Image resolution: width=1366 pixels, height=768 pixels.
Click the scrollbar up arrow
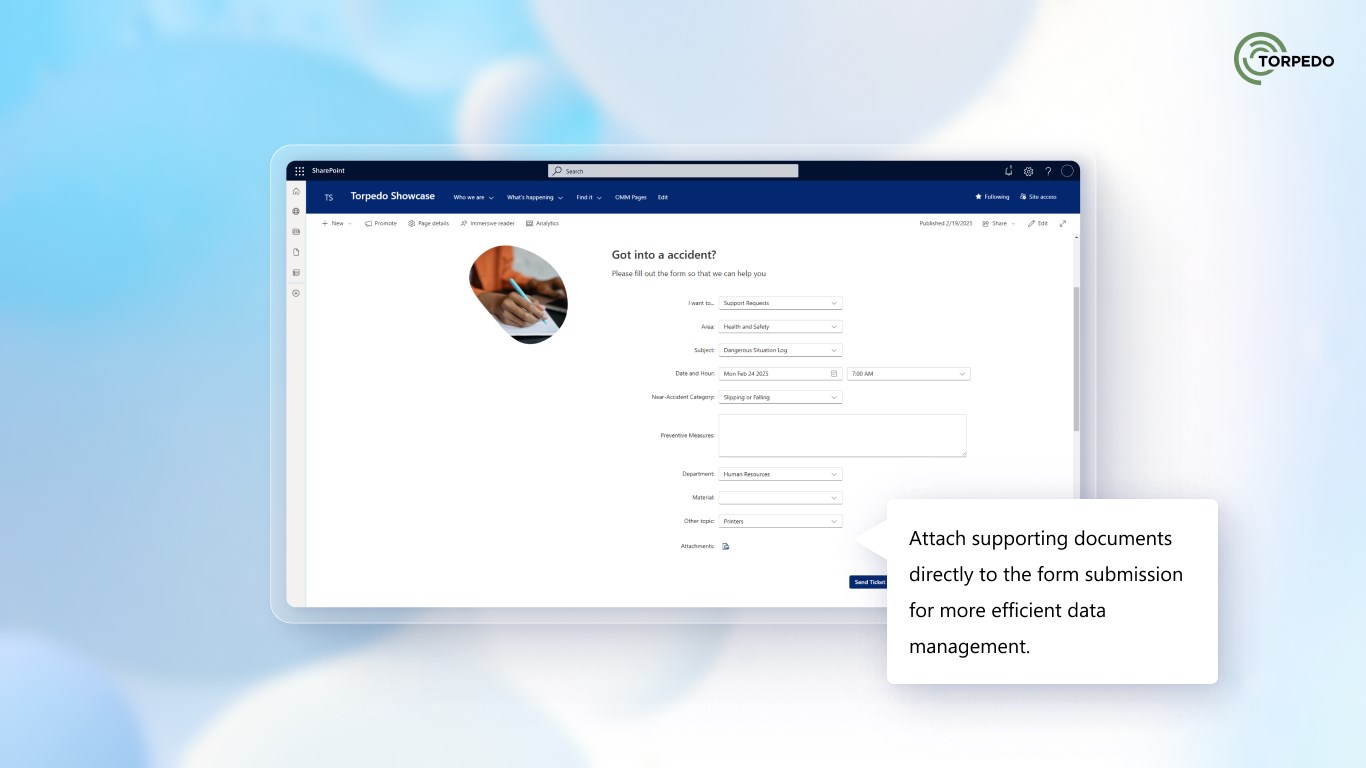1076,238
